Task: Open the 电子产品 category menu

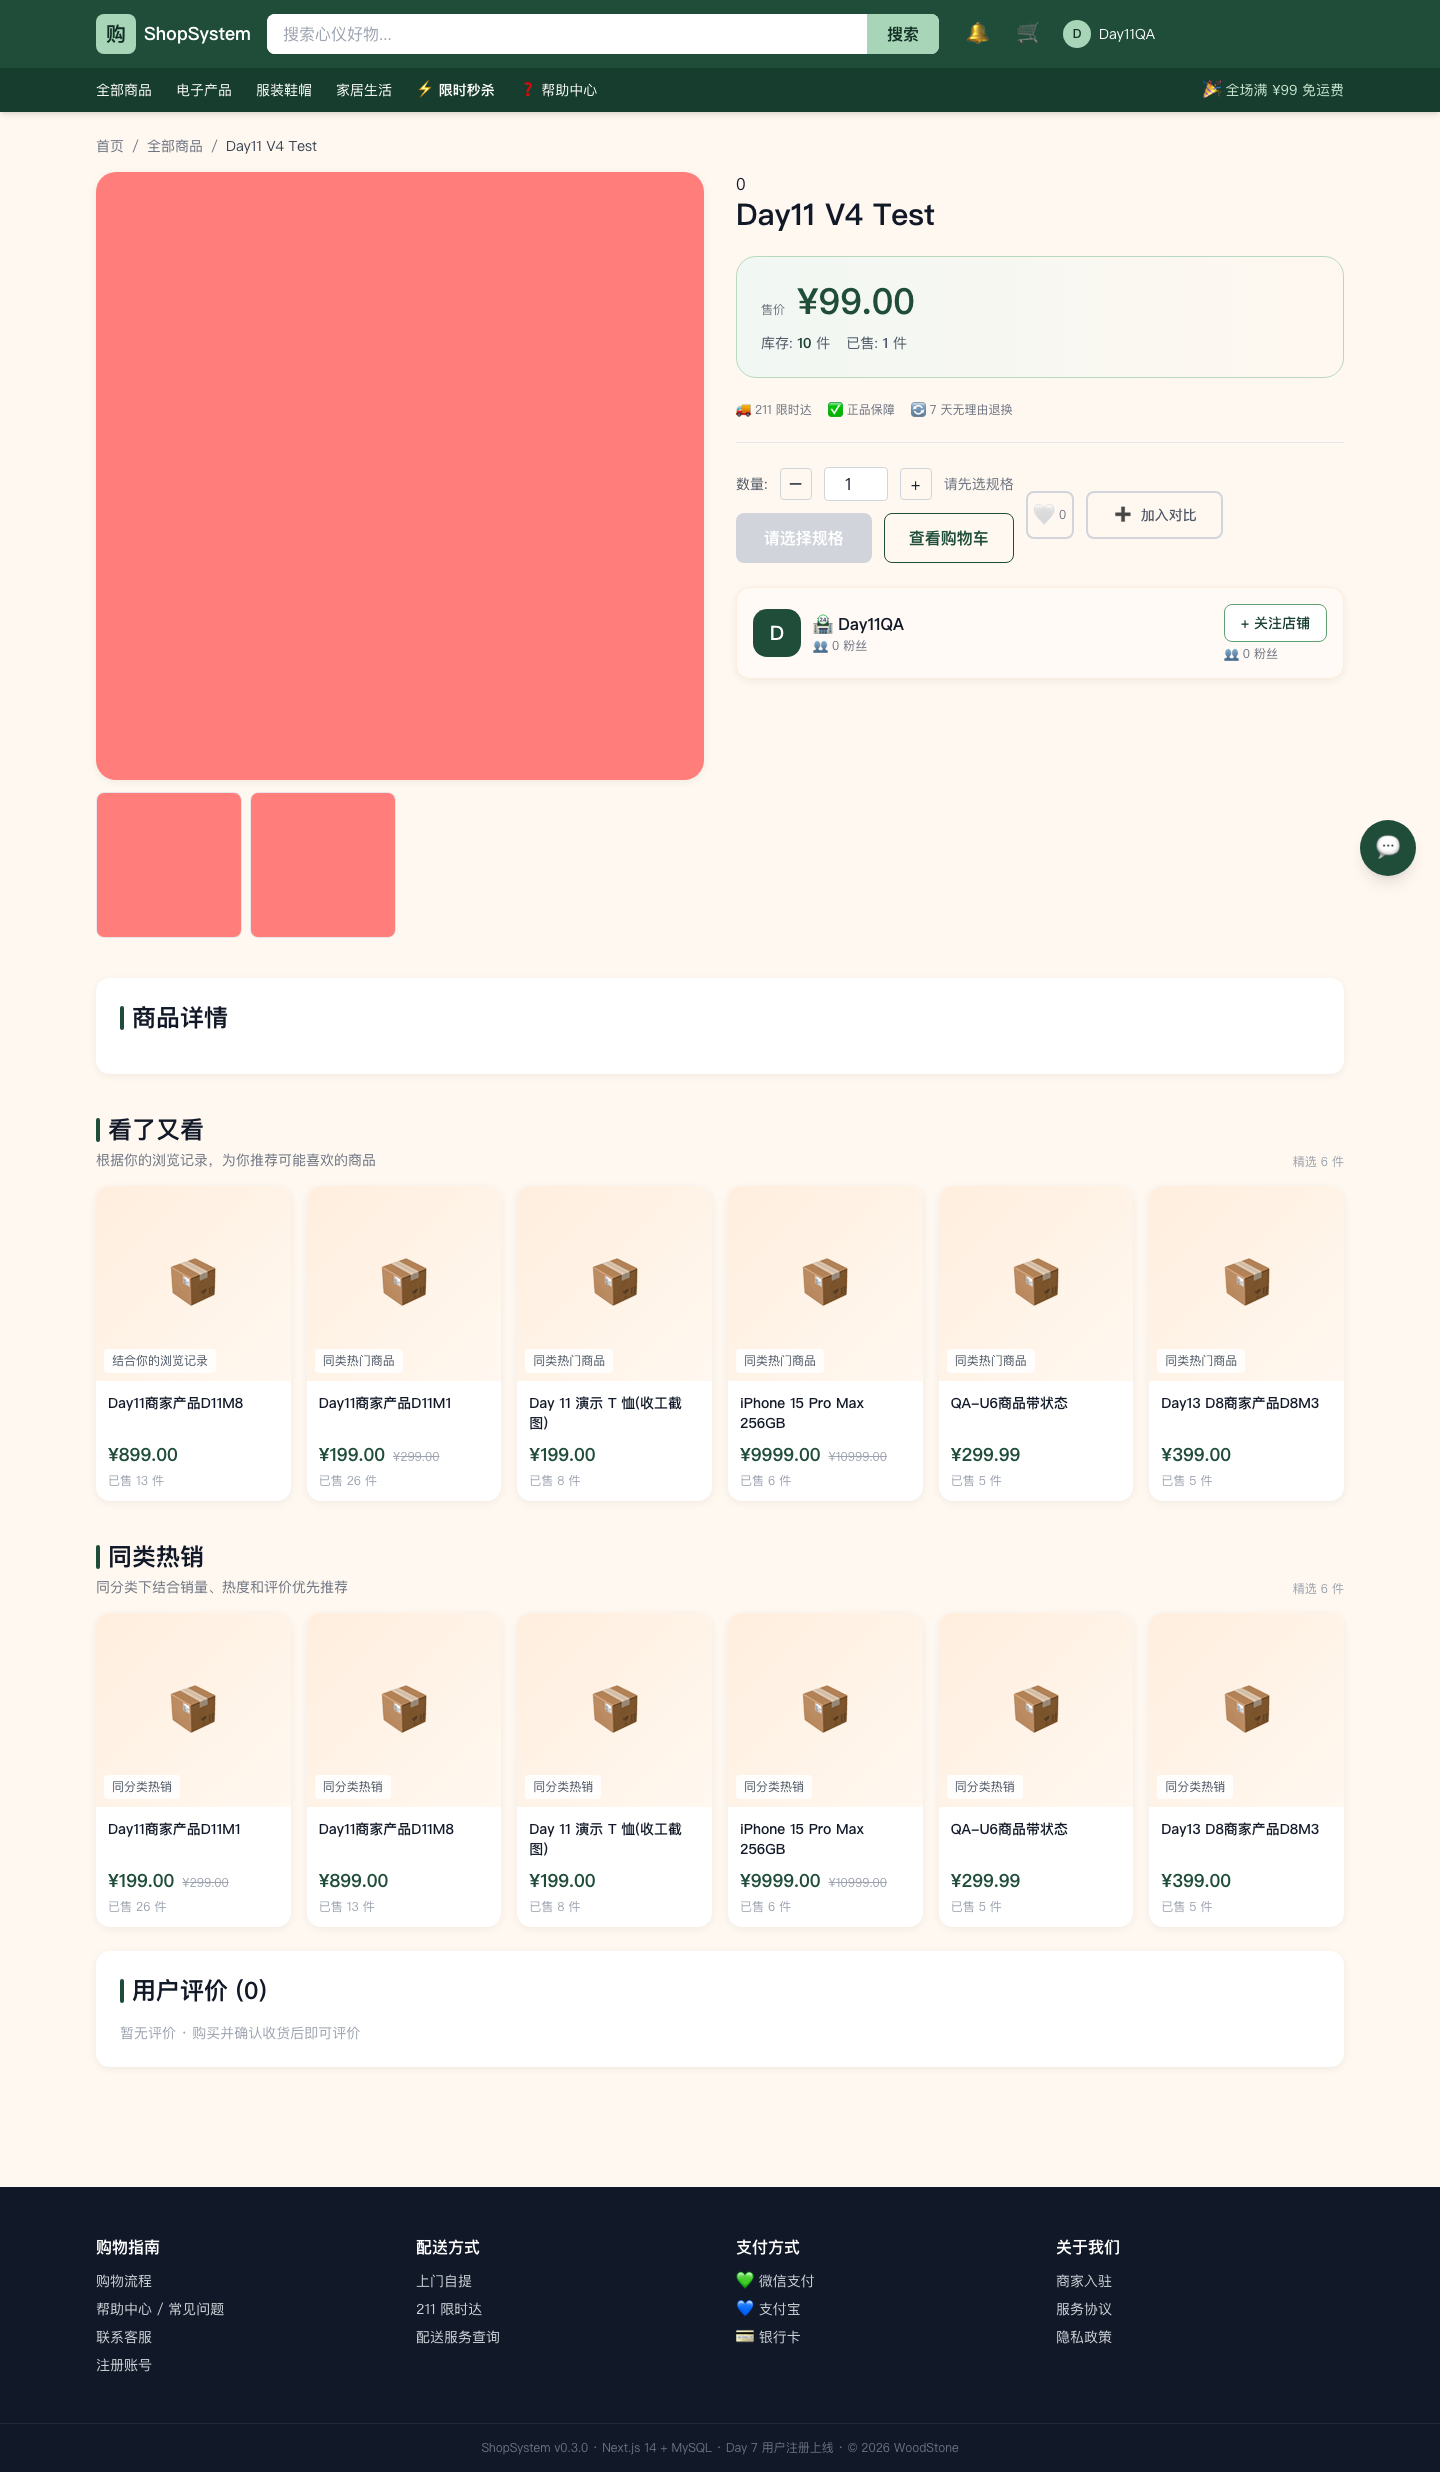Action: pos(204,90)
